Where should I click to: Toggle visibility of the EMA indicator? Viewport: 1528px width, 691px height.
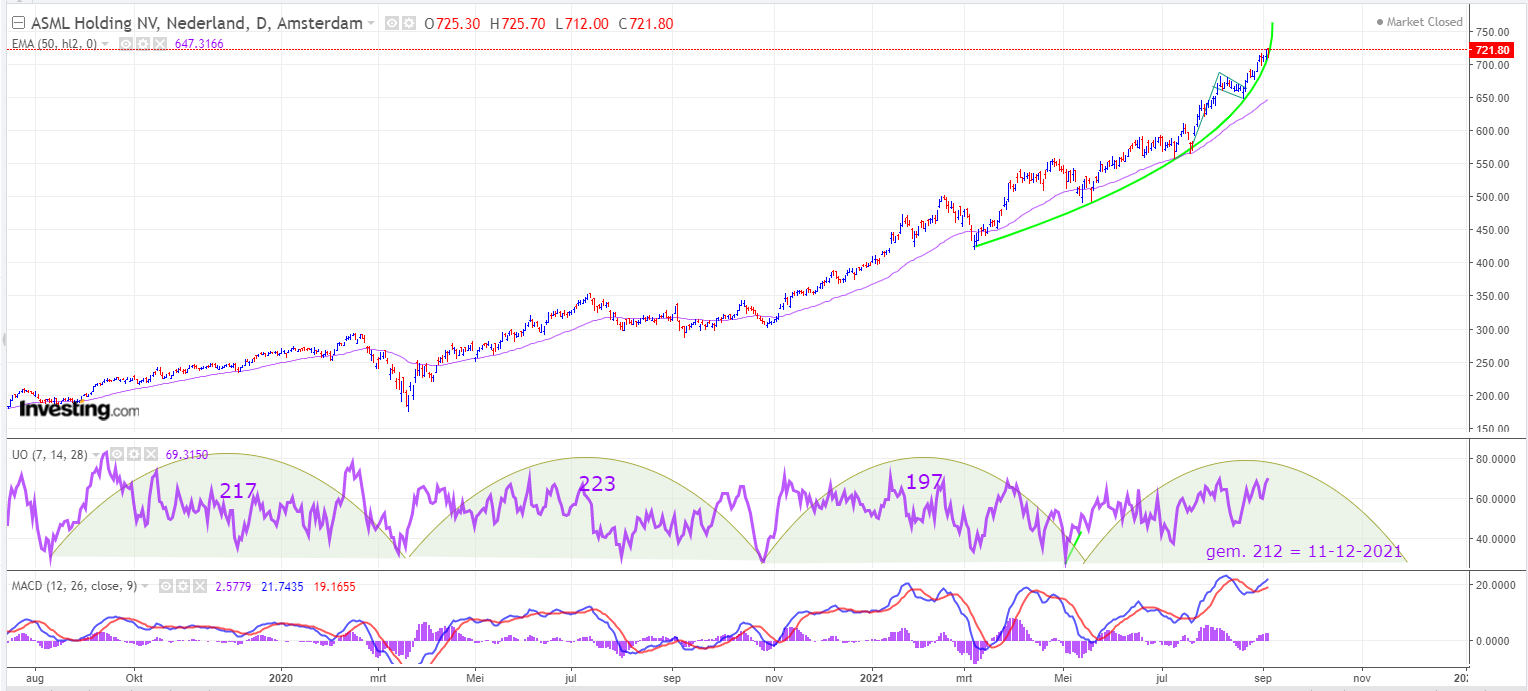[127, 44]
